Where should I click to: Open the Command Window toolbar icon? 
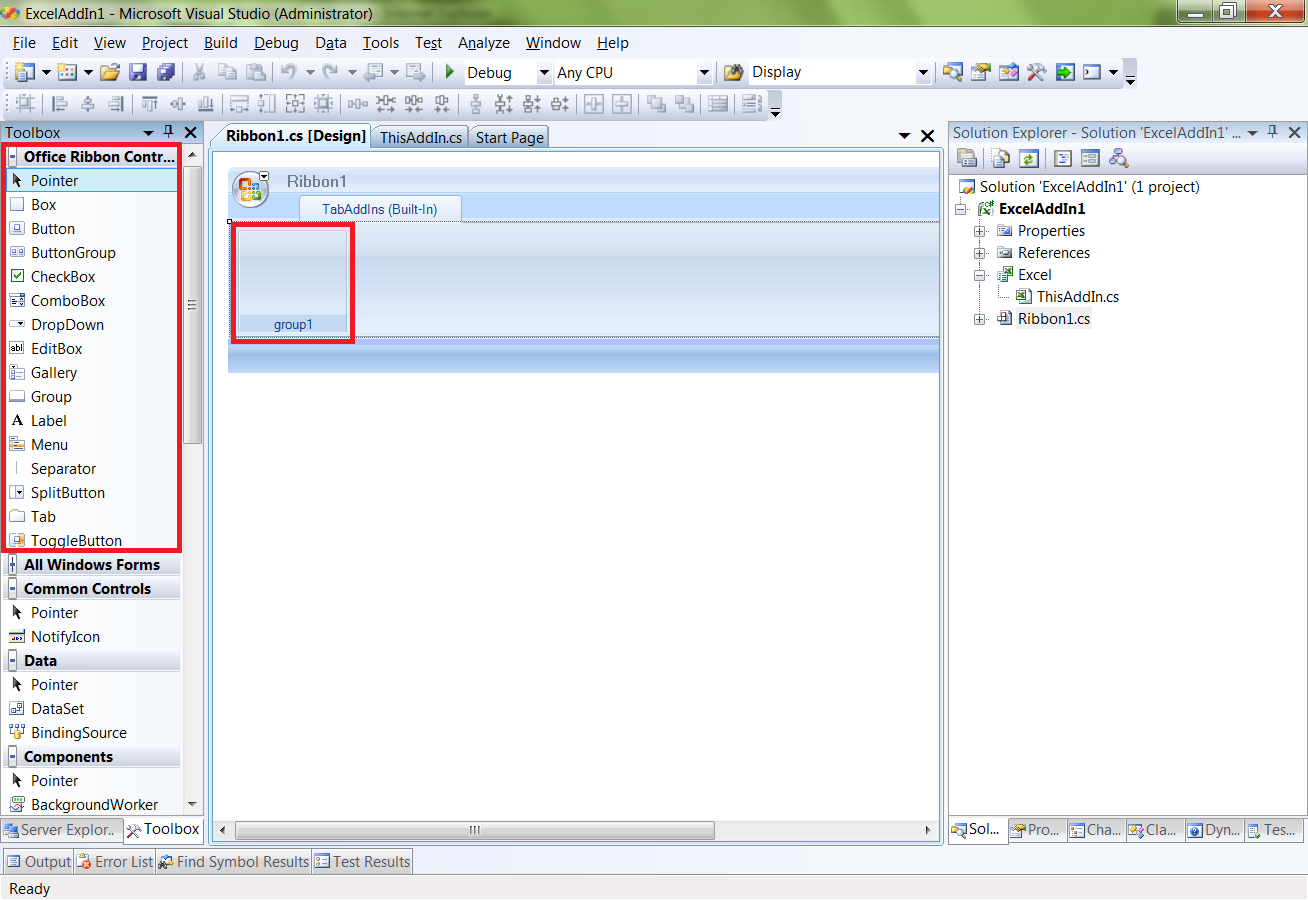1092,72
